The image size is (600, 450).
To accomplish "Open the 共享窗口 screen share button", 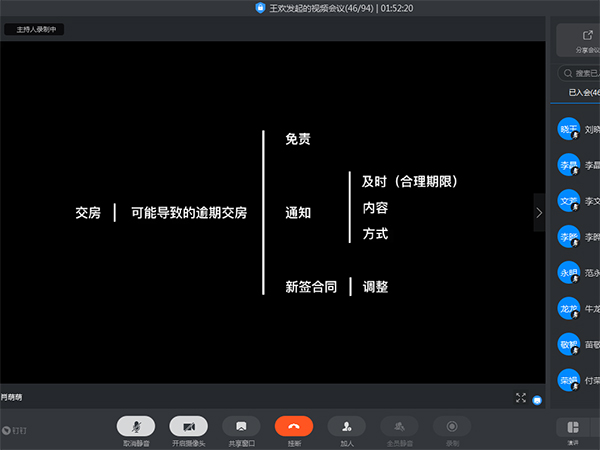I will pyautogui.click(x=241, y=427).
